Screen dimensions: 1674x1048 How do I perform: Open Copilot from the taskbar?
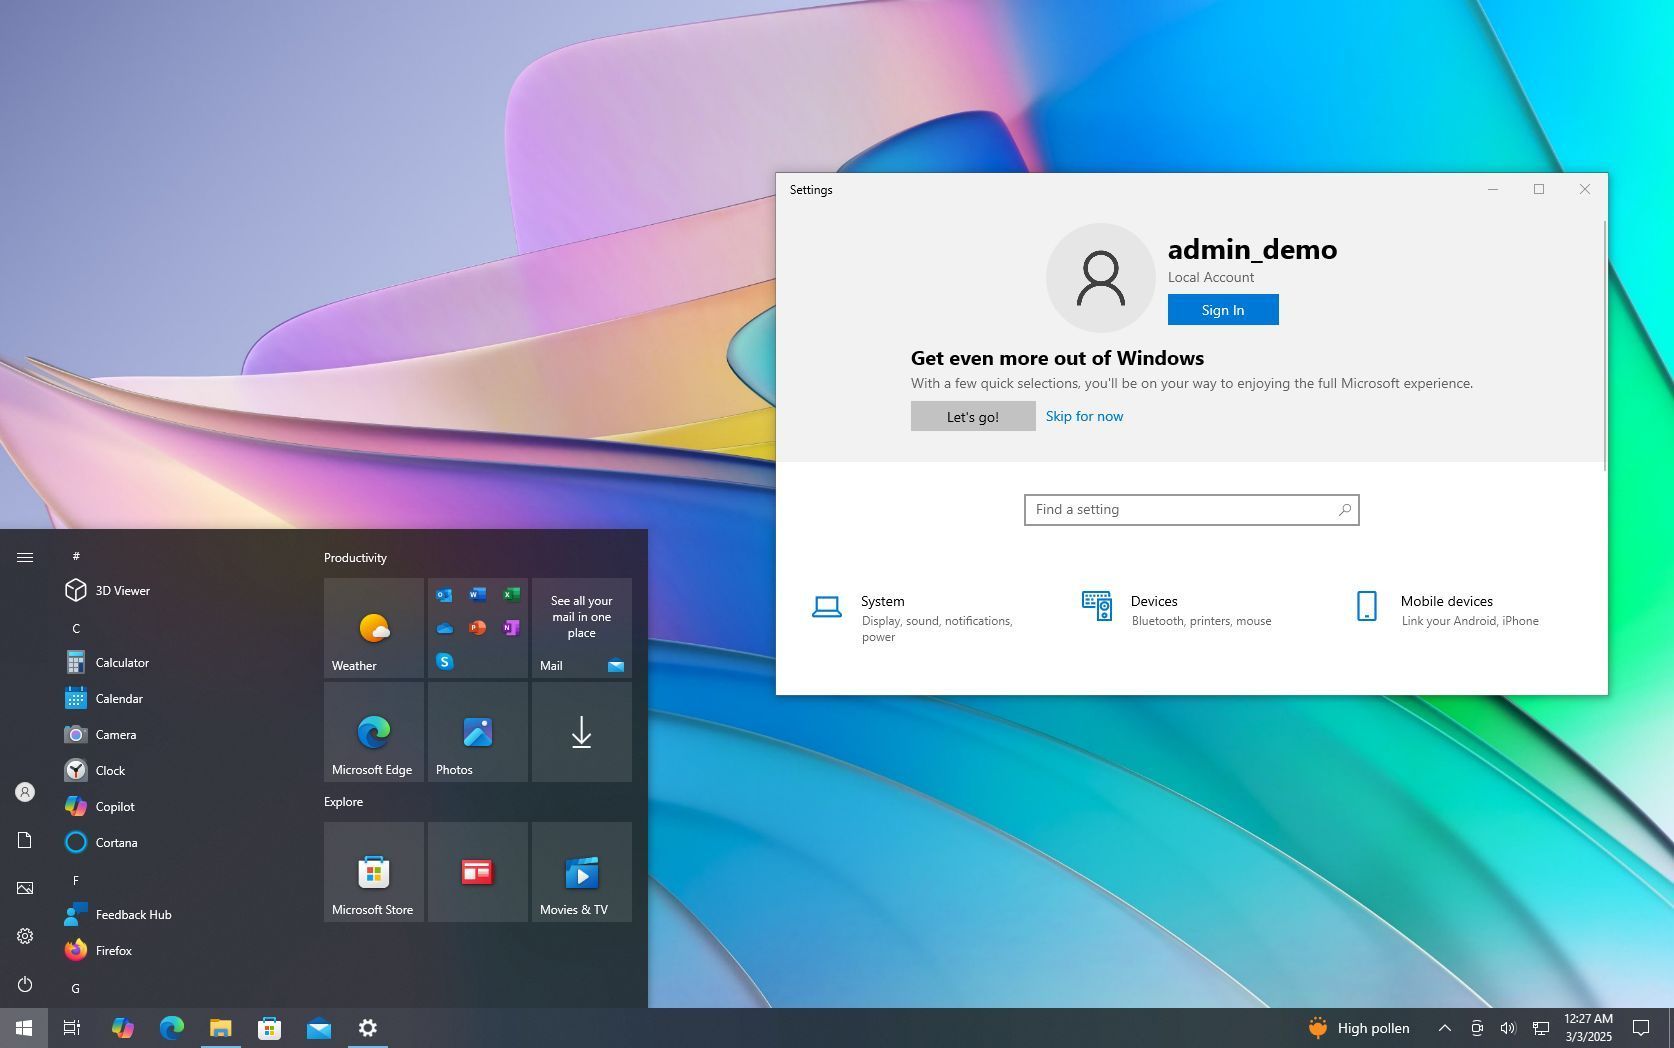[122, 1027]
